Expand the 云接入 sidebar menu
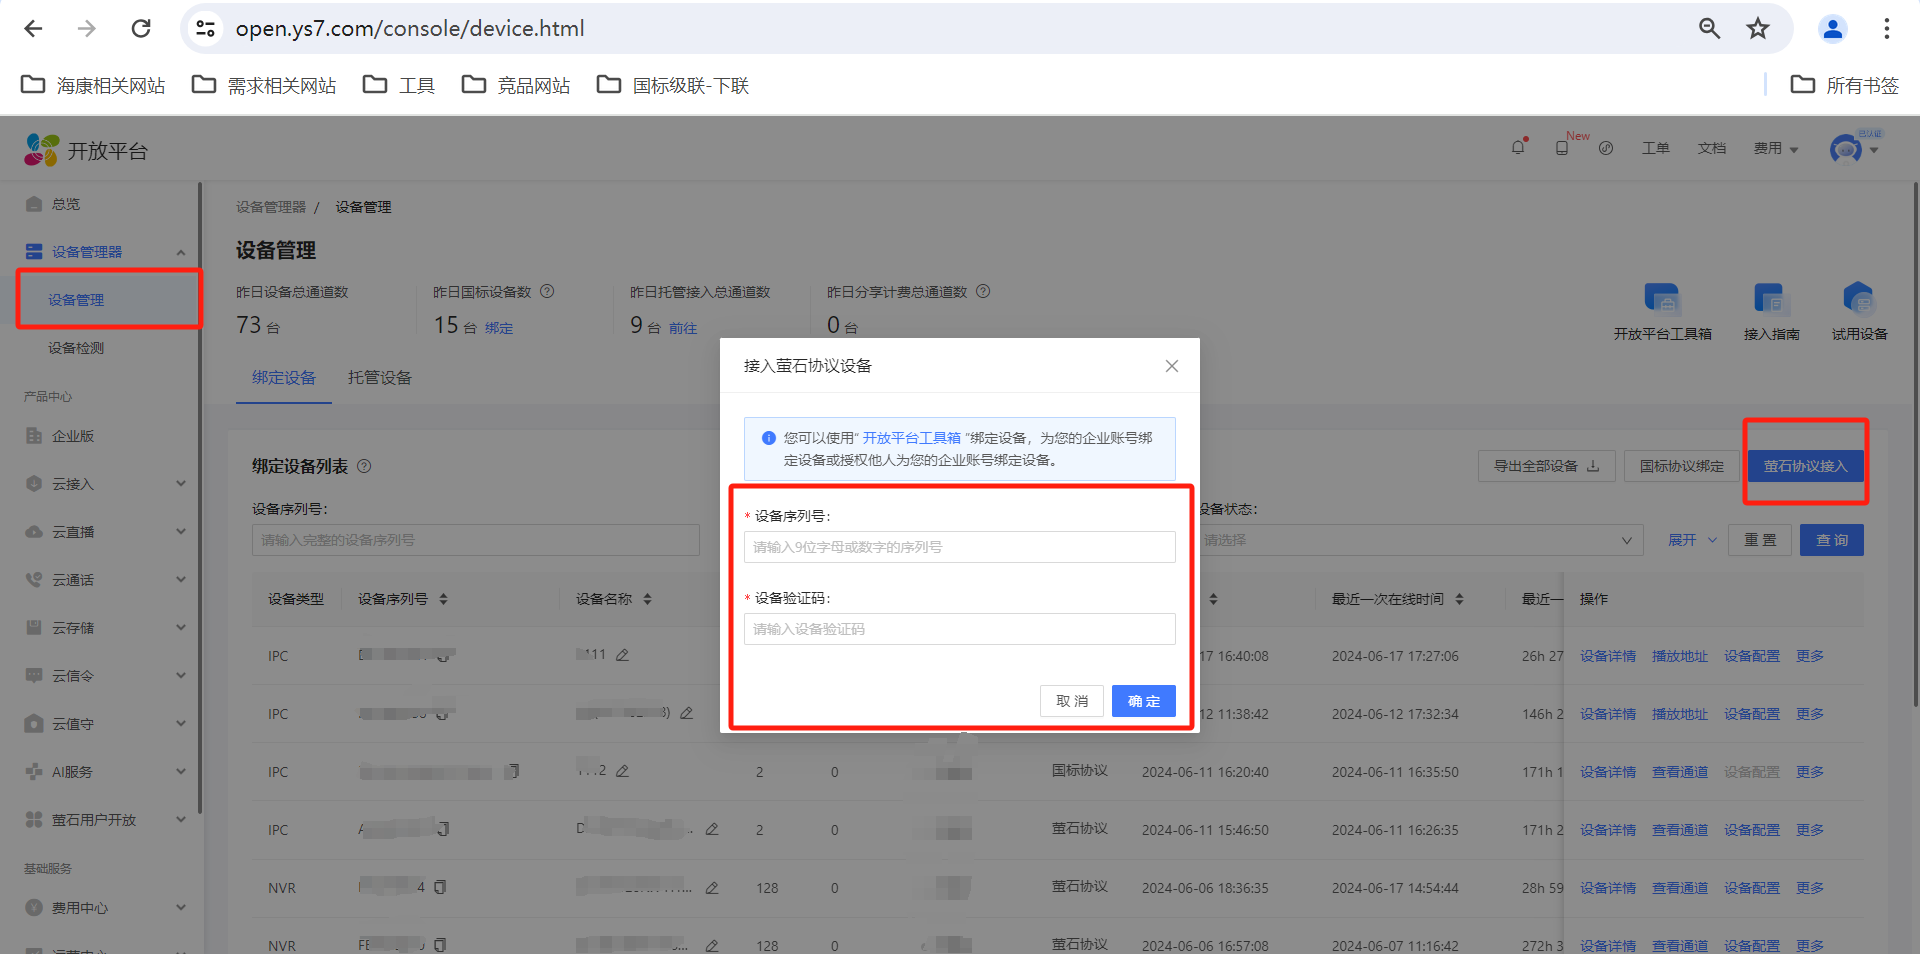The height and width of the screenshot is (954, 1920). tap(181, 484)
